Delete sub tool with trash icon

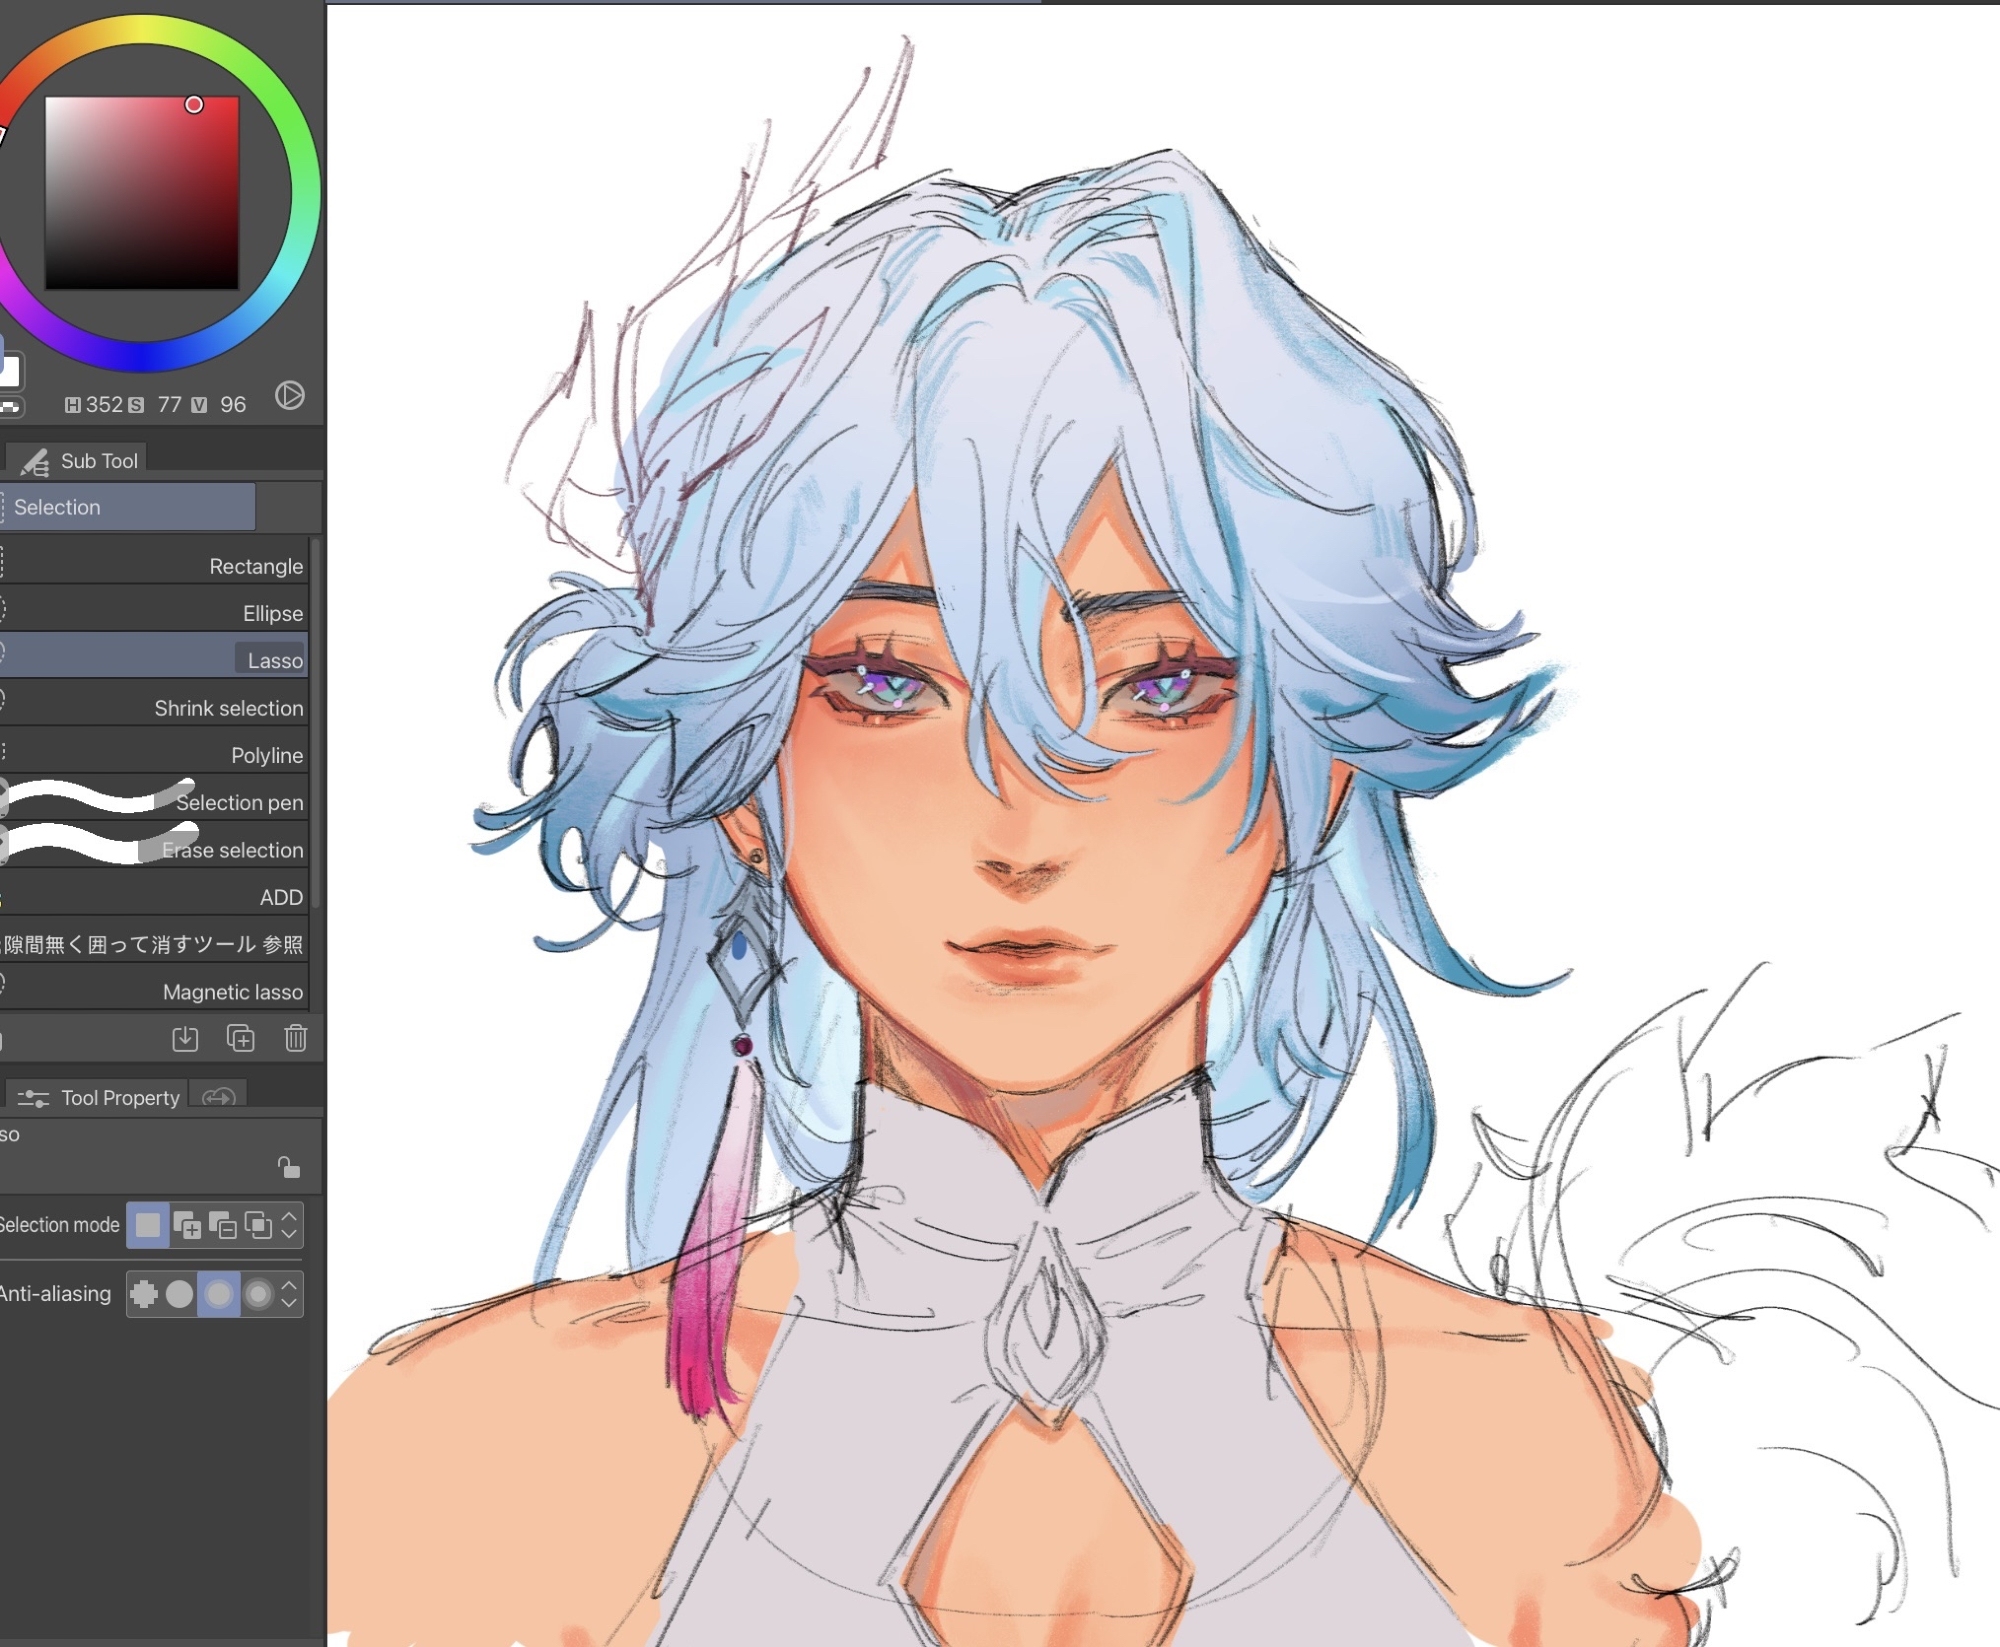pos(295,1039)
